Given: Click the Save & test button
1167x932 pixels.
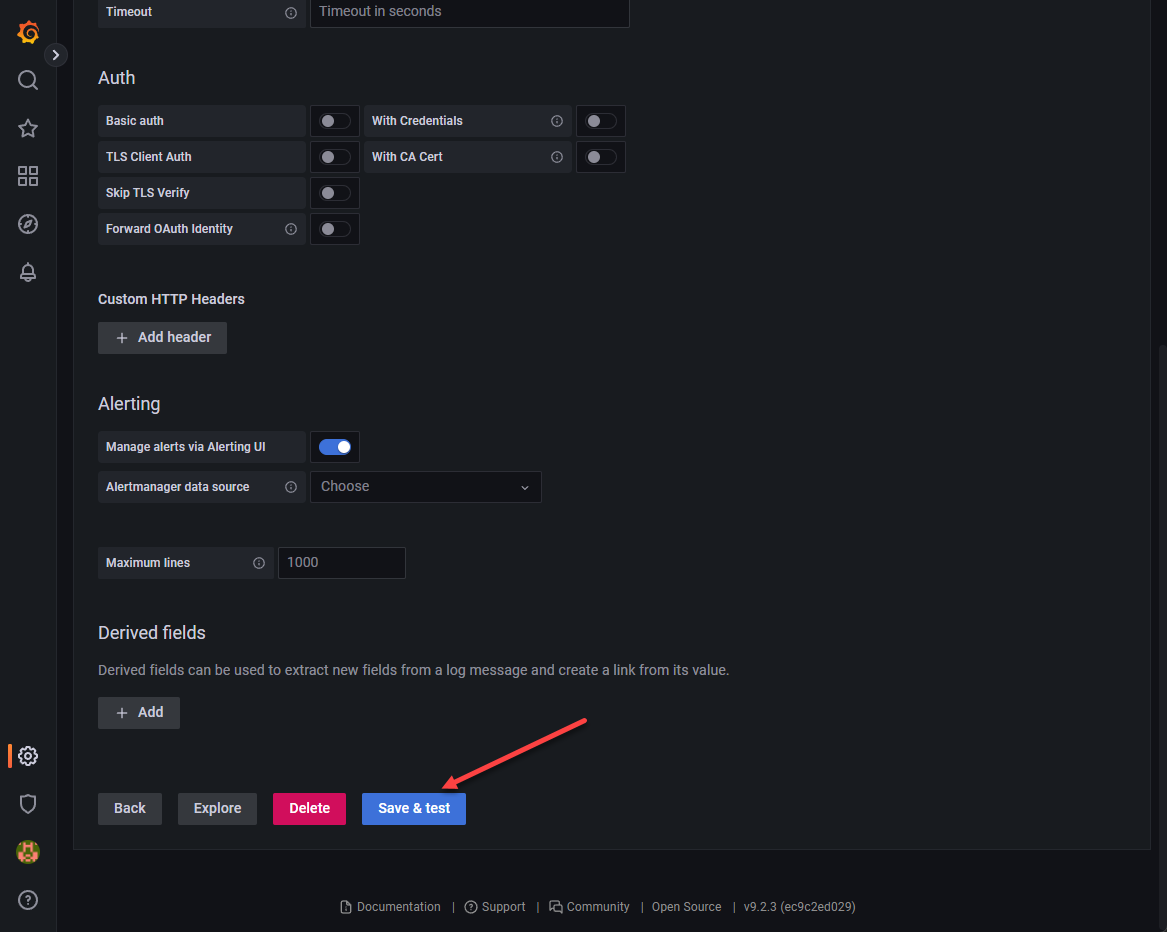Looking at the screenshot, I should pyautogui.click(x=414, y=809).
